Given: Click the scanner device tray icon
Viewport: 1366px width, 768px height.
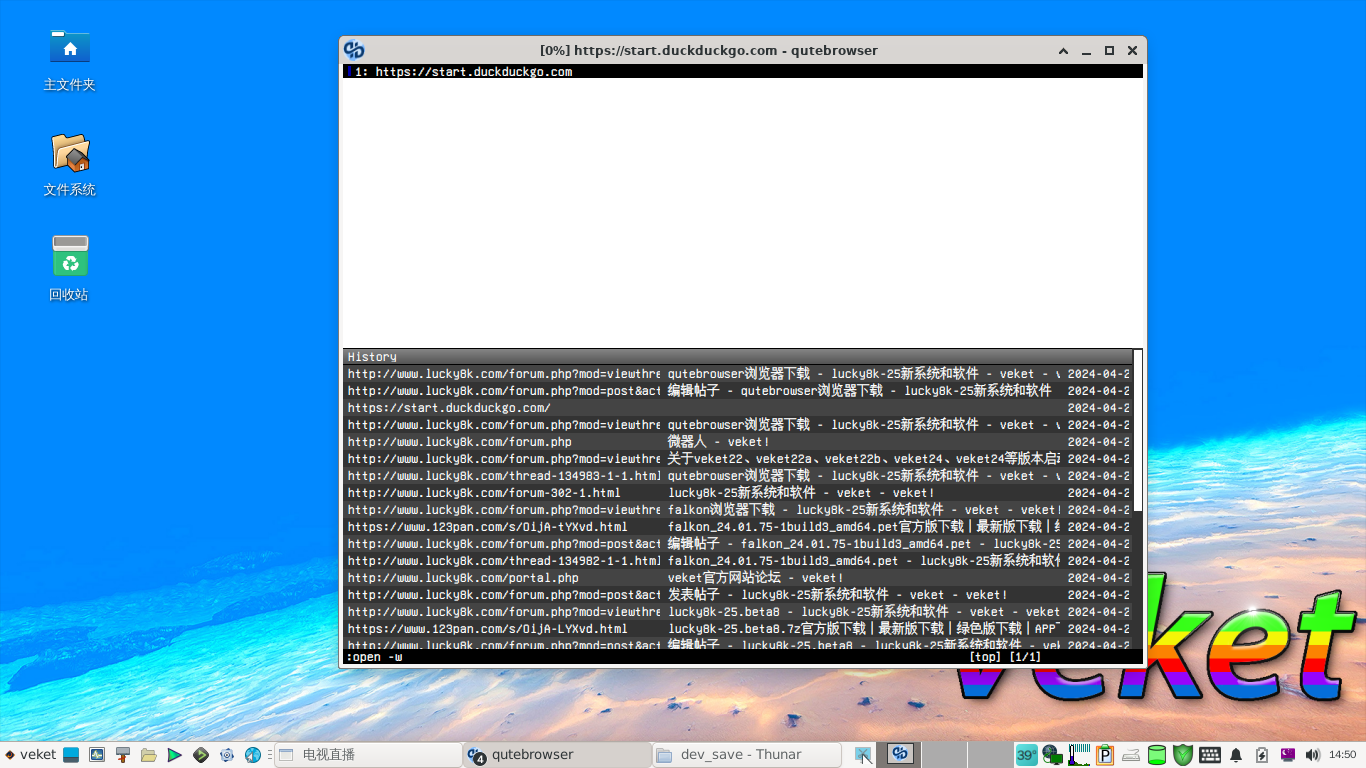Looking at the screenshot, I should [x=1131, y=755].
